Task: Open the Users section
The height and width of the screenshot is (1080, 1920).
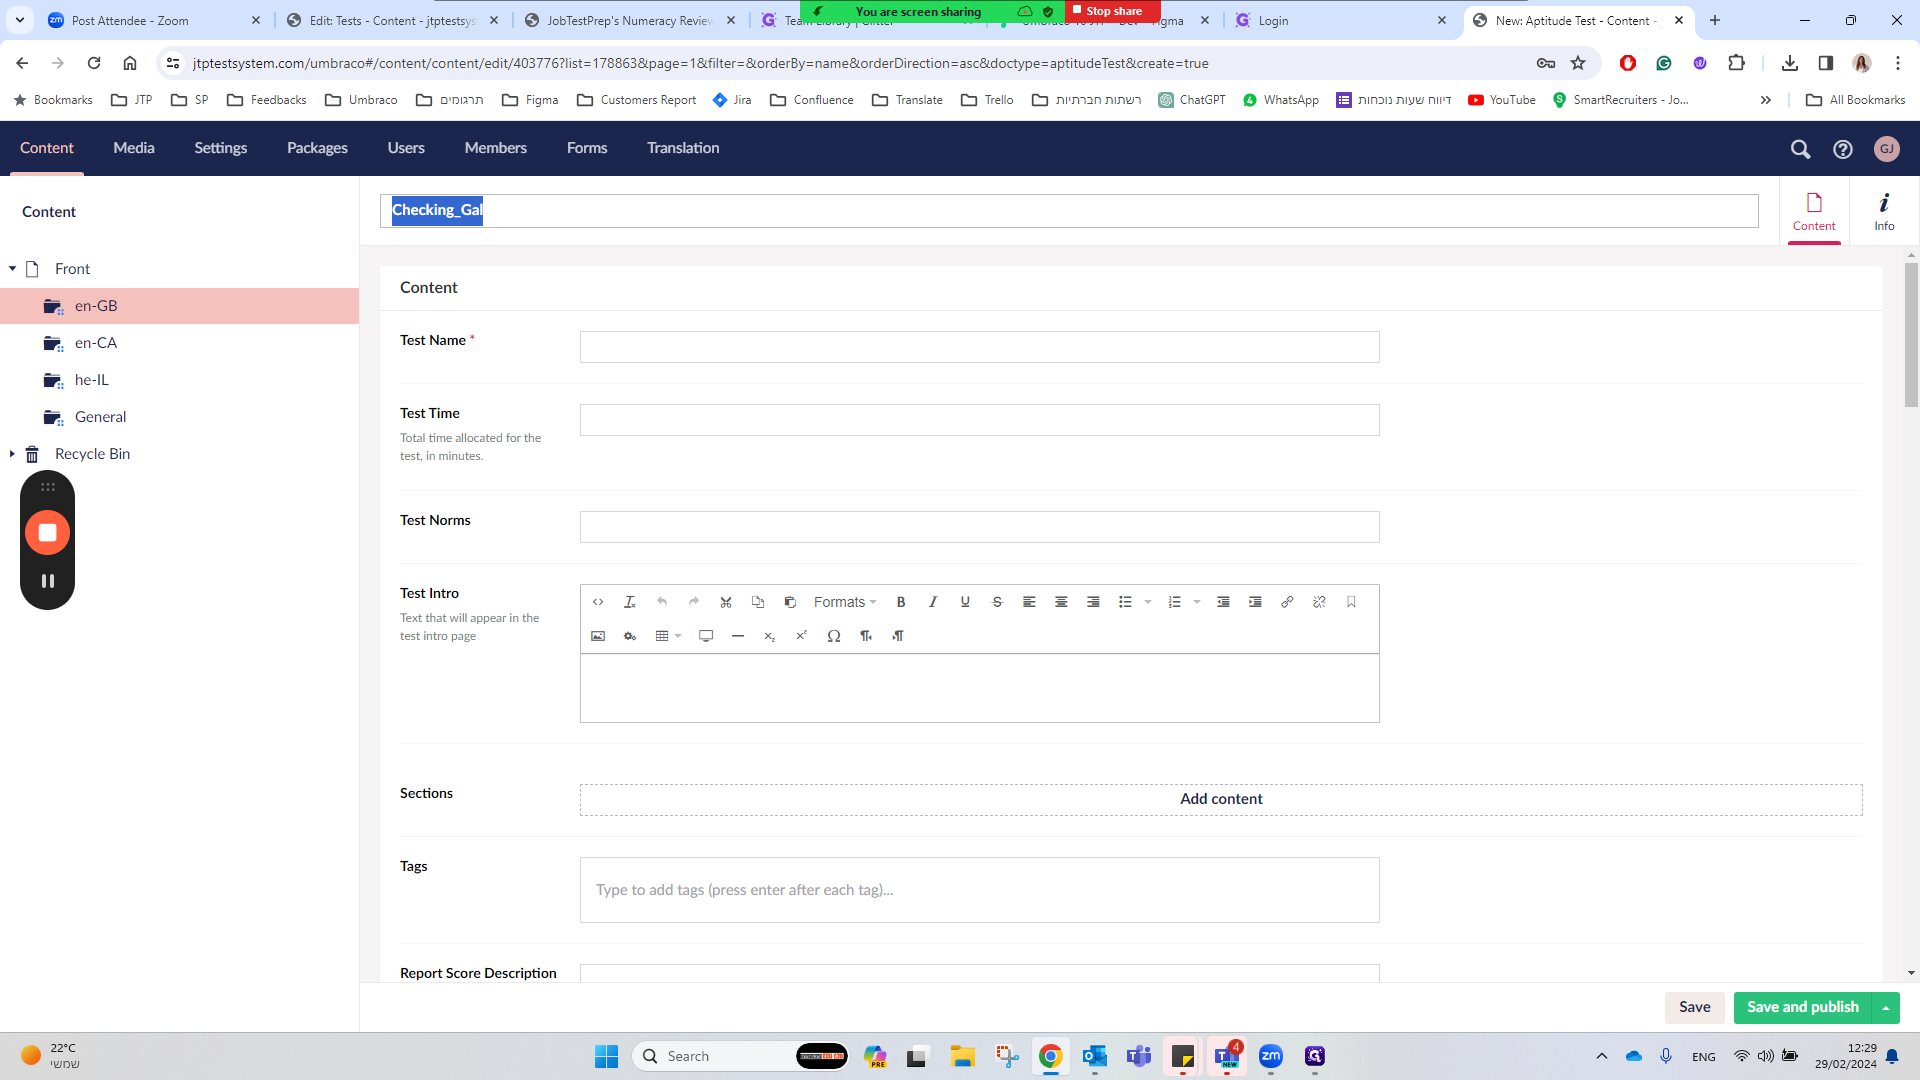Action: 406,148
